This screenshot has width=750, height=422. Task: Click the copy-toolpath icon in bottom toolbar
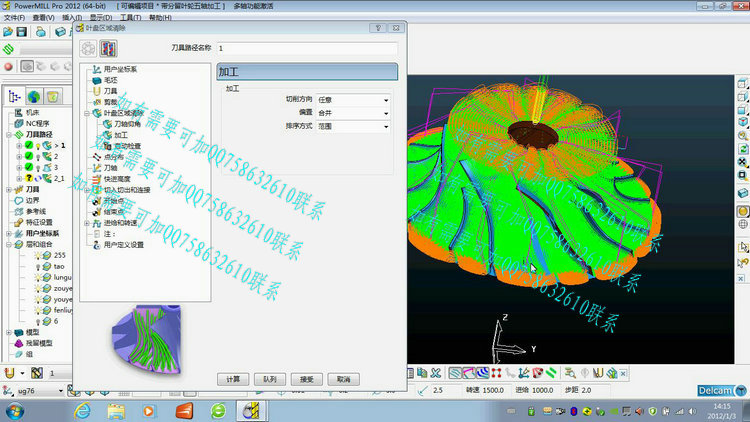click(x=422, y=373)
